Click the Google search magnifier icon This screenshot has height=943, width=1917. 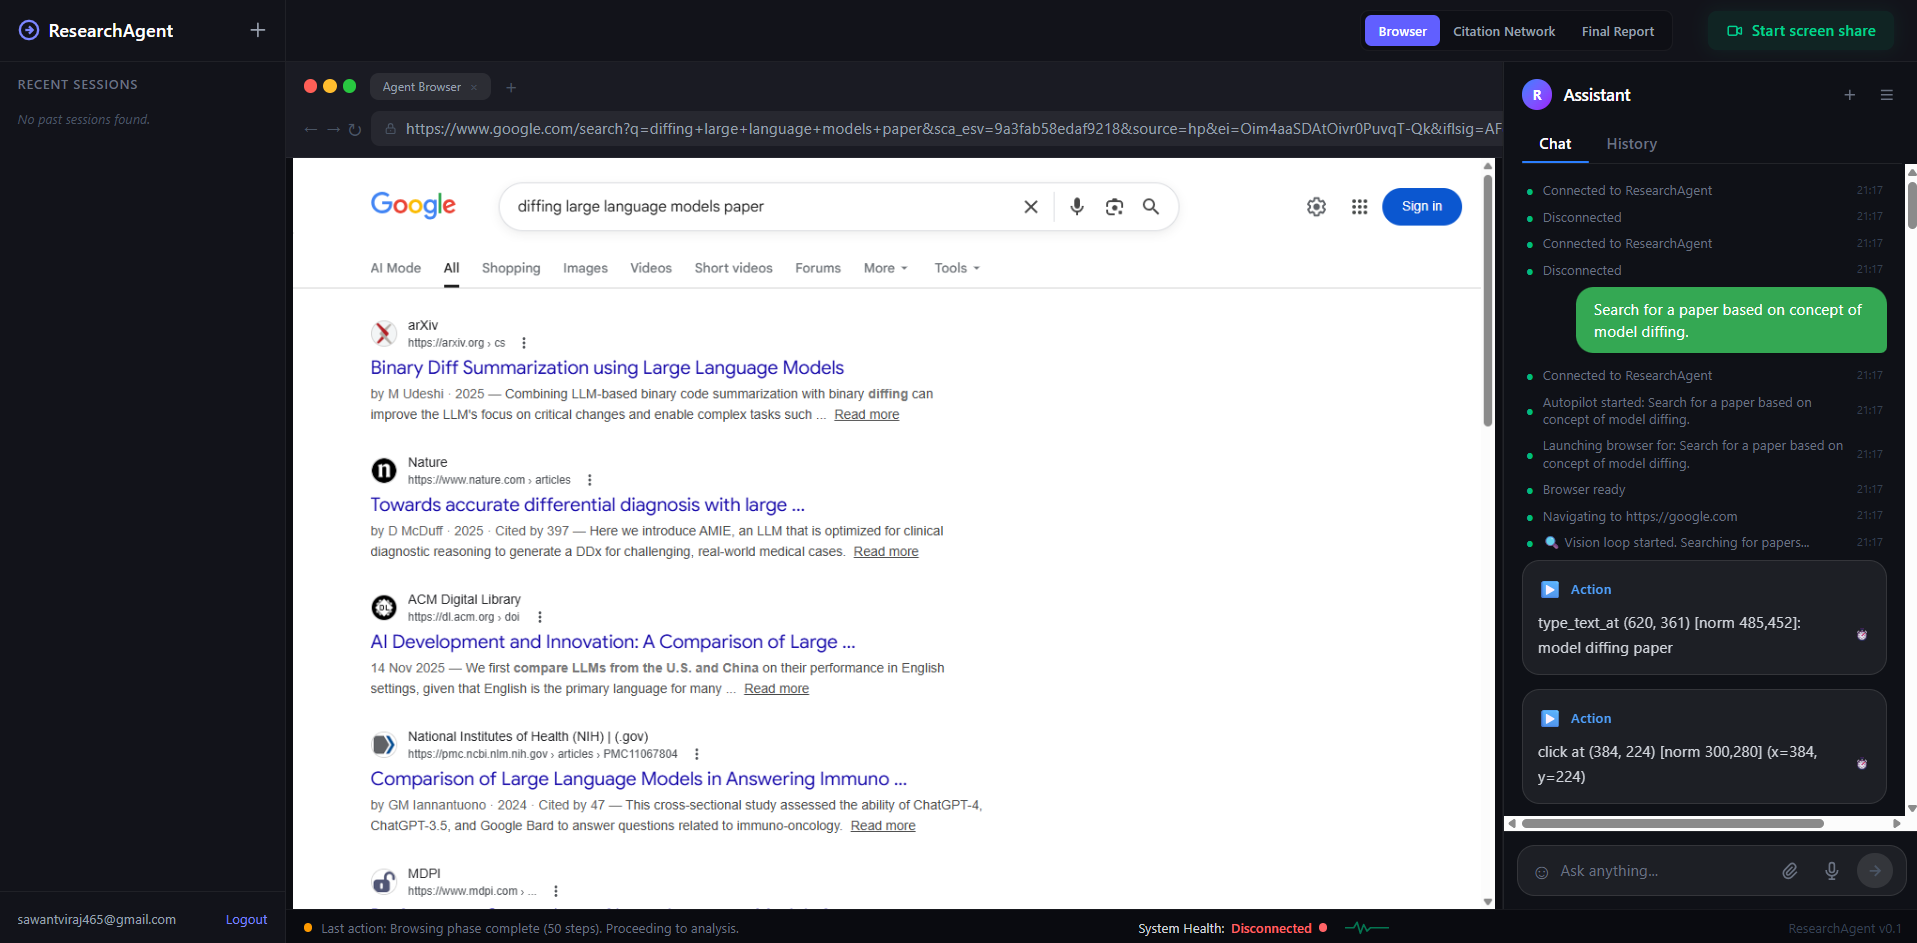point(1151,206)
